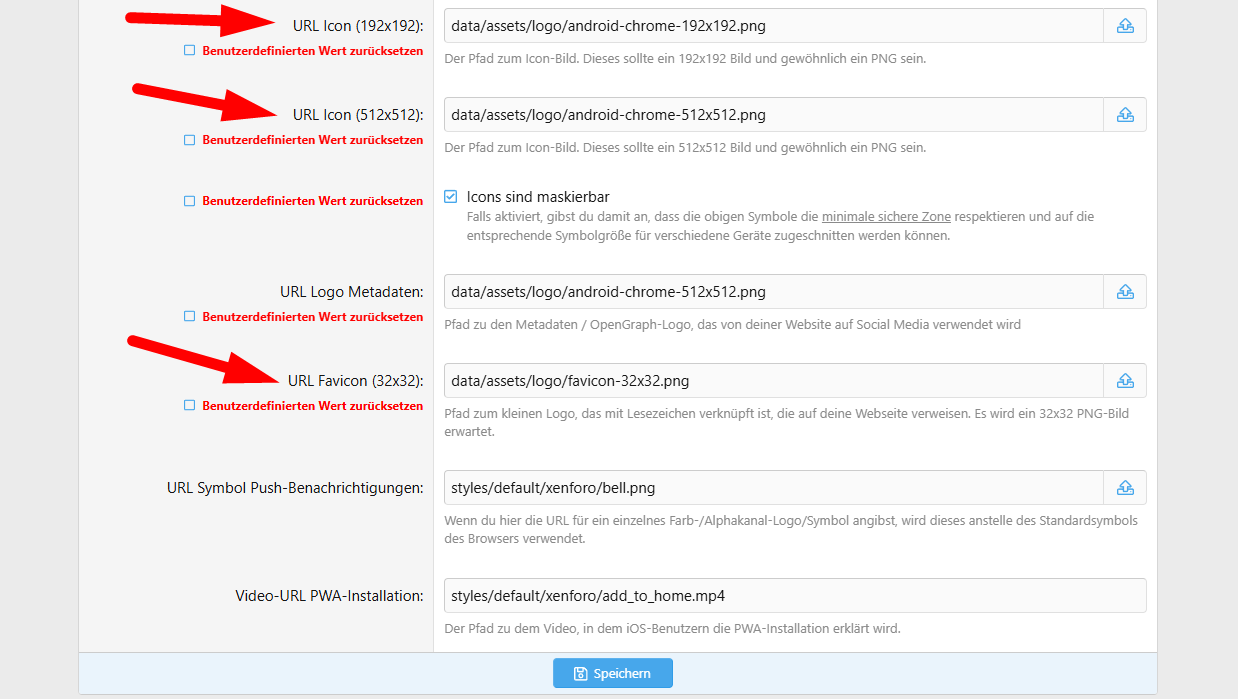Click hint text about 32x32 PNG favicon
The image size is (1238, 699).
(787, 422)
